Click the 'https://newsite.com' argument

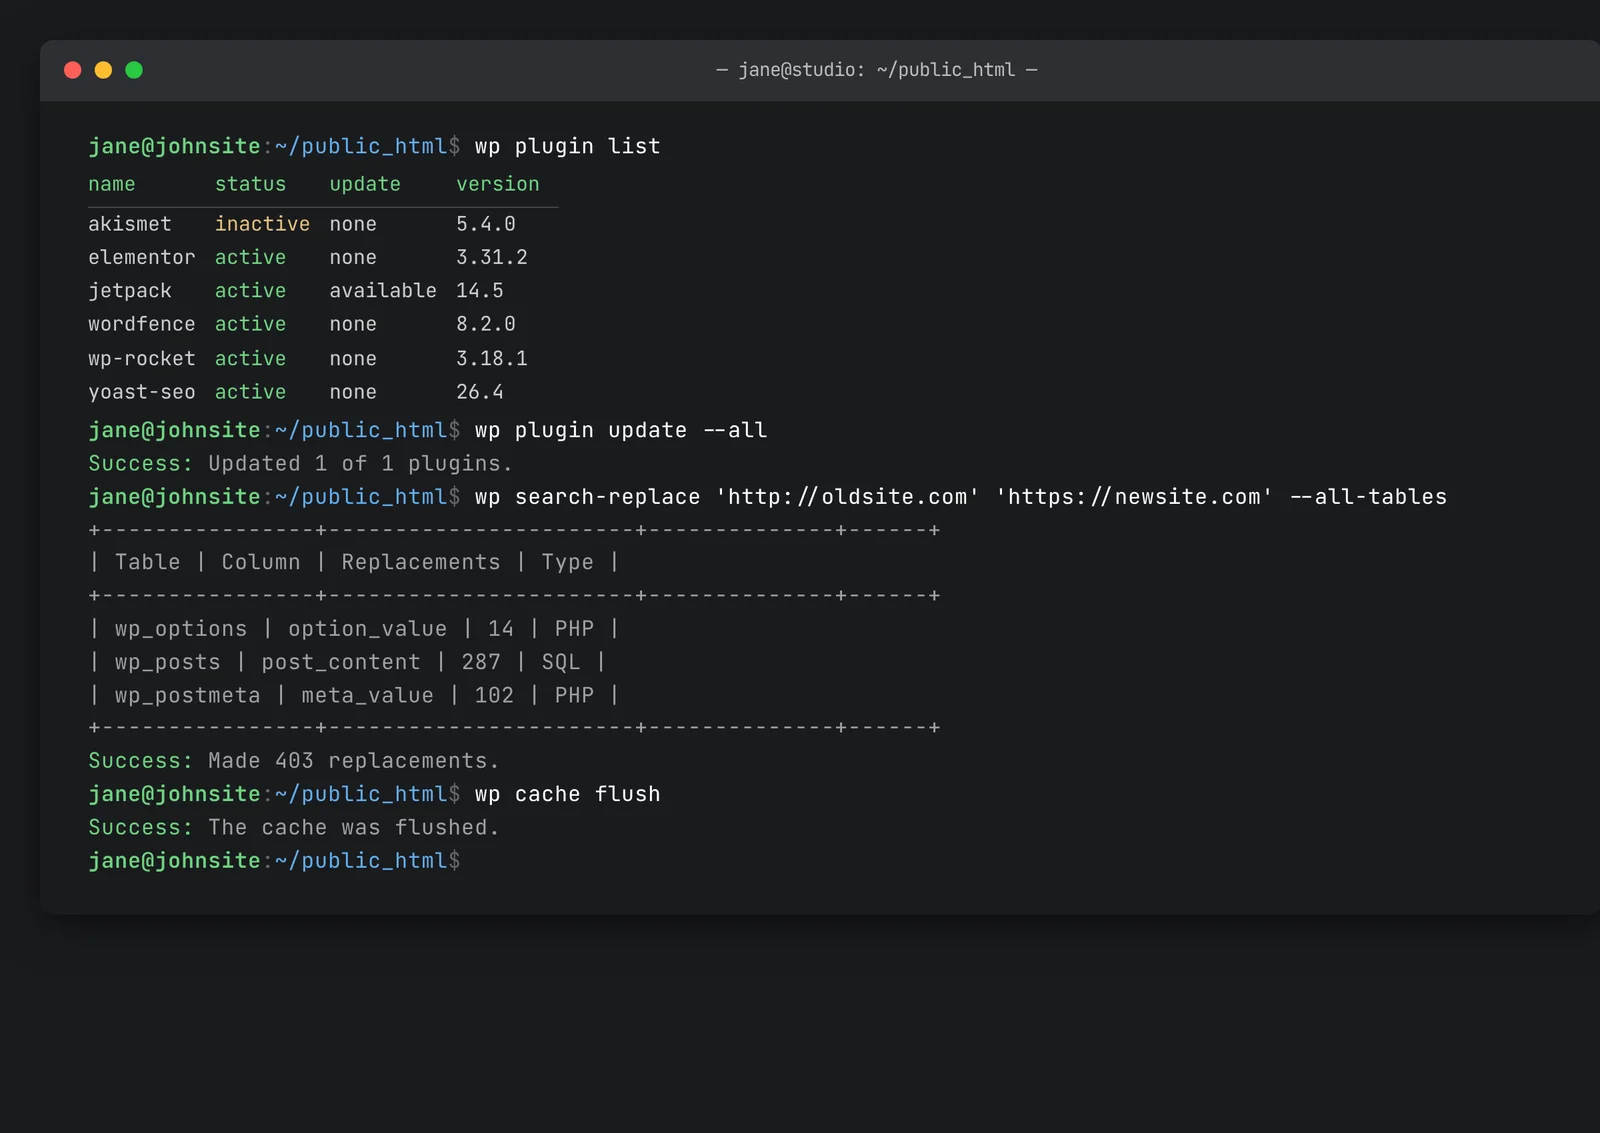(1134, 497)
